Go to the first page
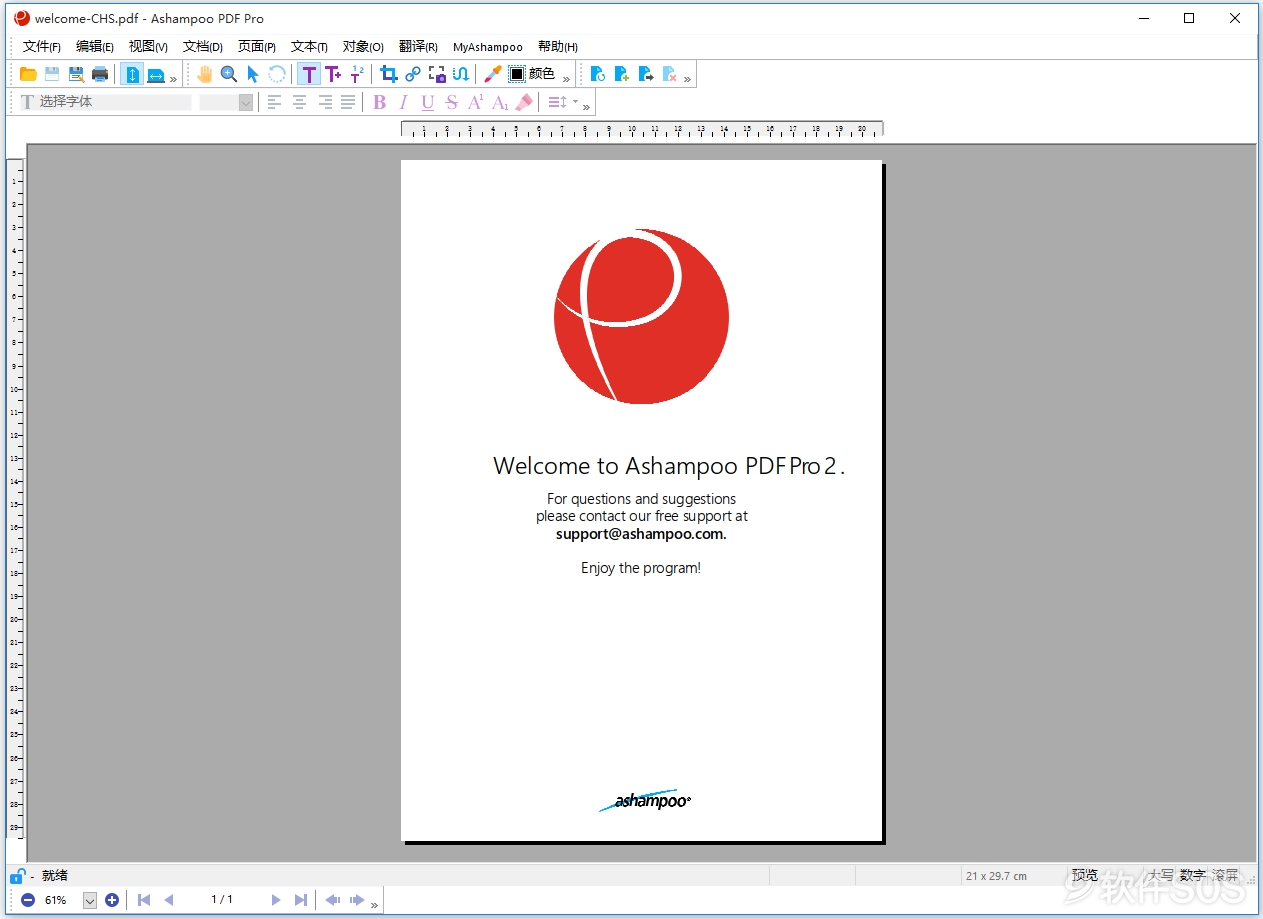The width and height of the screenshot is (1263, 919). pos(144,900)
